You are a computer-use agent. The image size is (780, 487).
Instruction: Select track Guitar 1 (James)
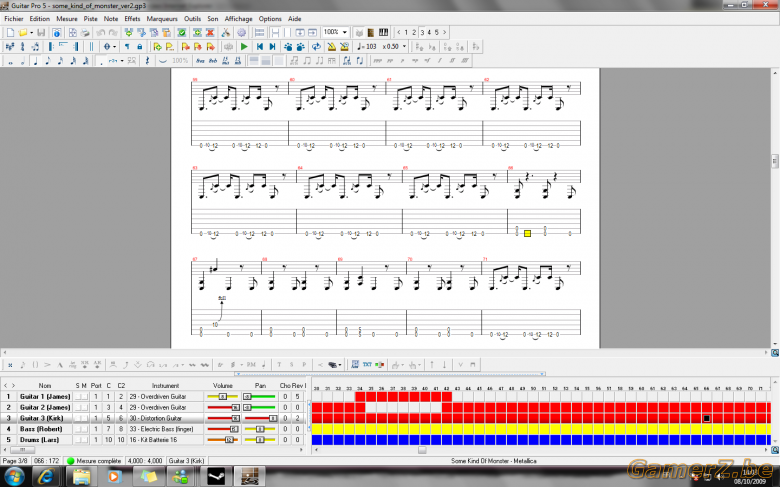pos(45,396)
